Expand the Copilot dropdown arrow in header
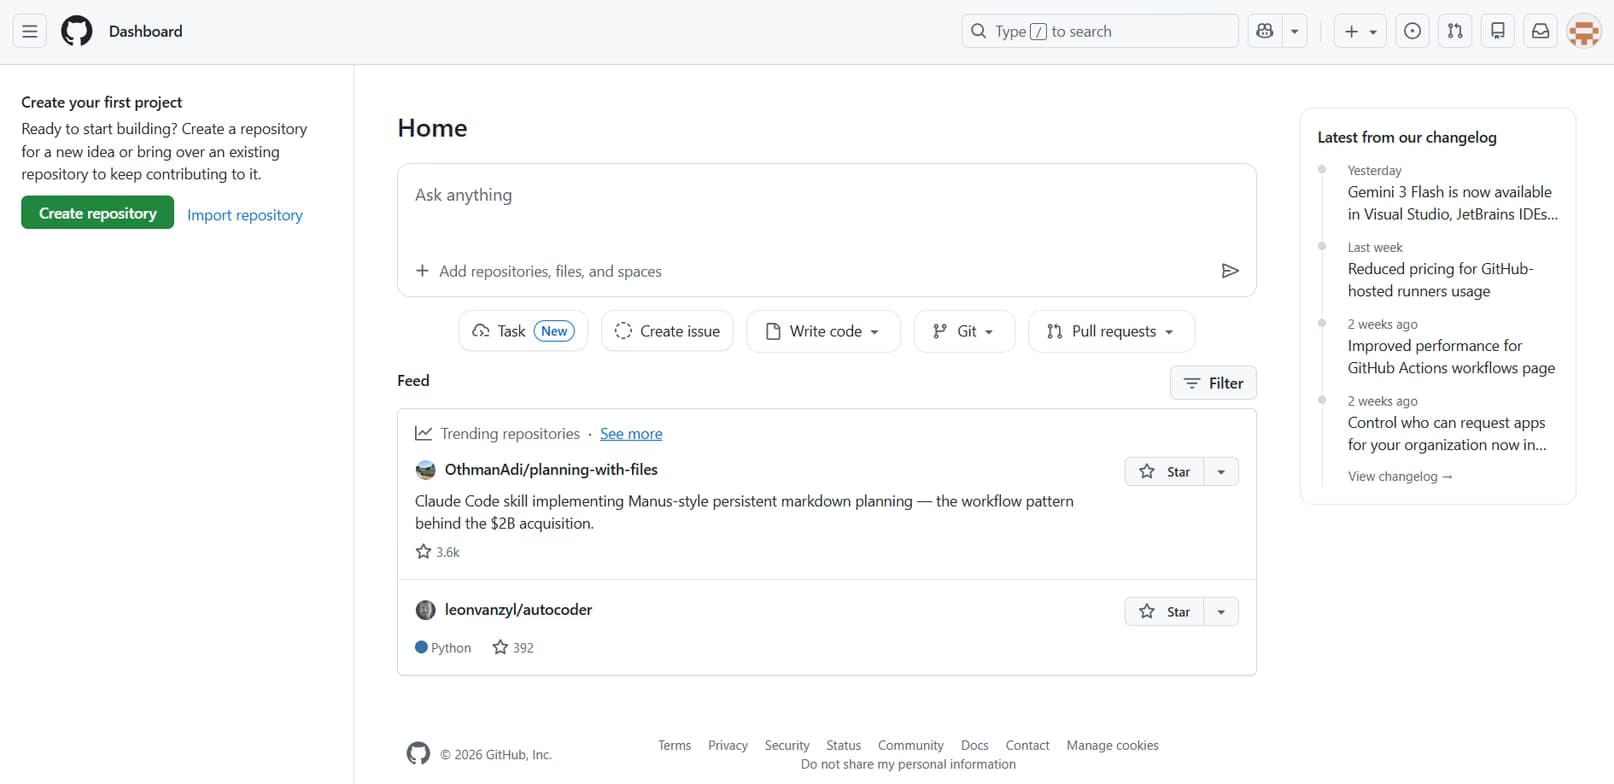1614x784 pixels. [x=1295, y=31]
